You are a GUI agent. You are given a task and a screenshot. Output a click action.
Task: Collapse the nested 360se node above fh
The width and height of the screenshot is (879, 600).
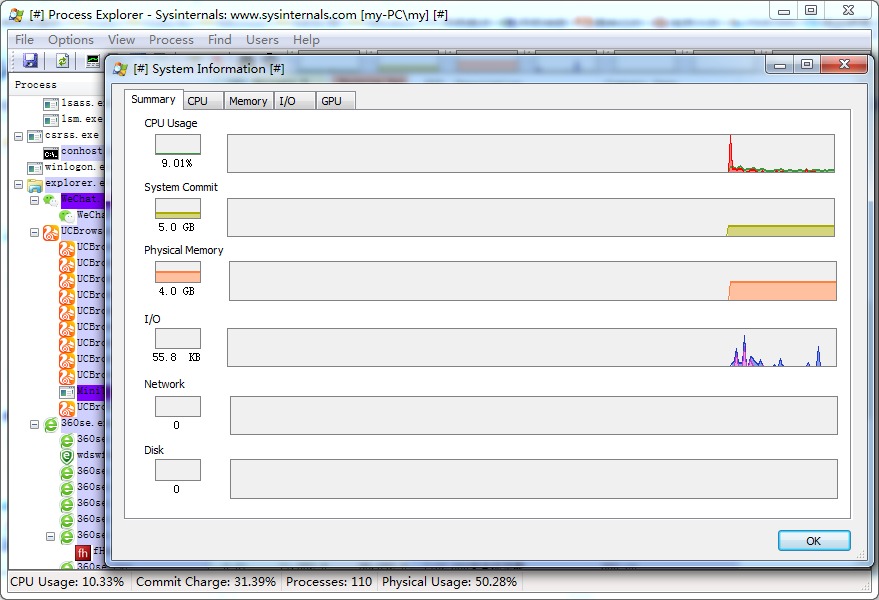[50, 537]
